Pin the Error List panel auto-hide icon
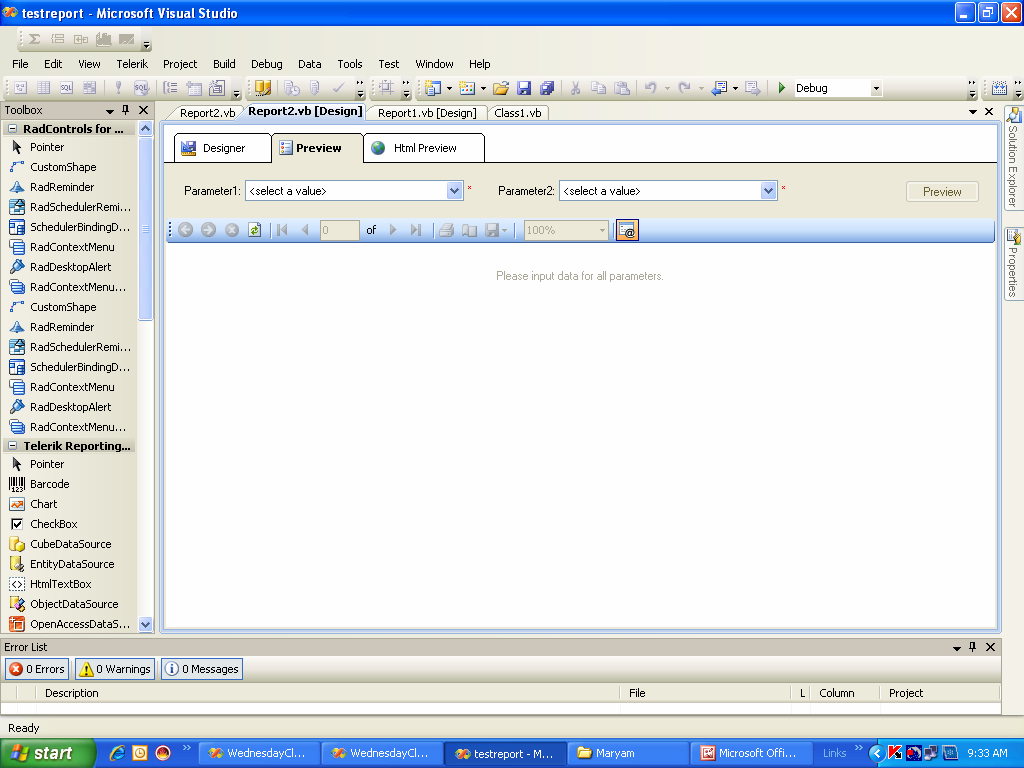 973,647
